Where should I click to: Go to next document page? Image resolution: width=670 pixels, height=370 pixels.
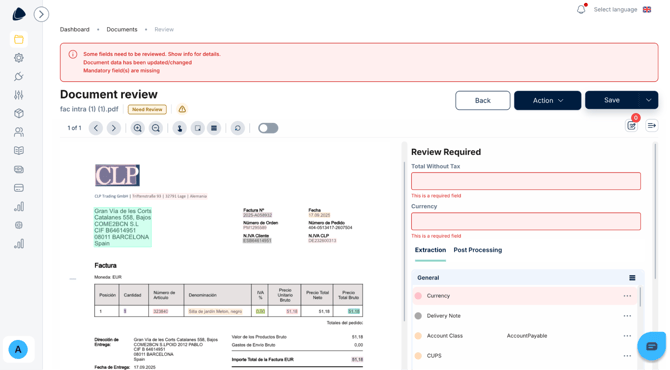point(114,128)
